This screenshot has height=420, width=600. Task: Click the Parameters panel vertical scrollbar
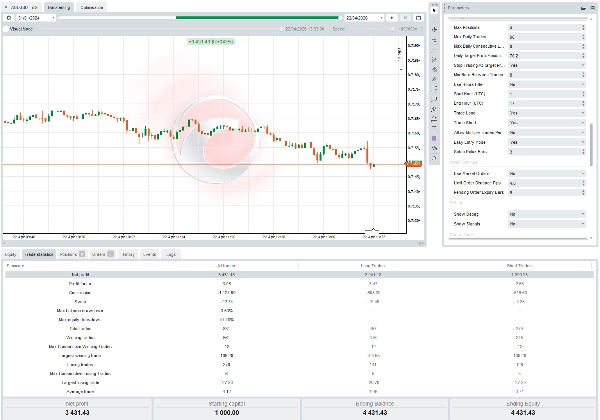[592, 145]
